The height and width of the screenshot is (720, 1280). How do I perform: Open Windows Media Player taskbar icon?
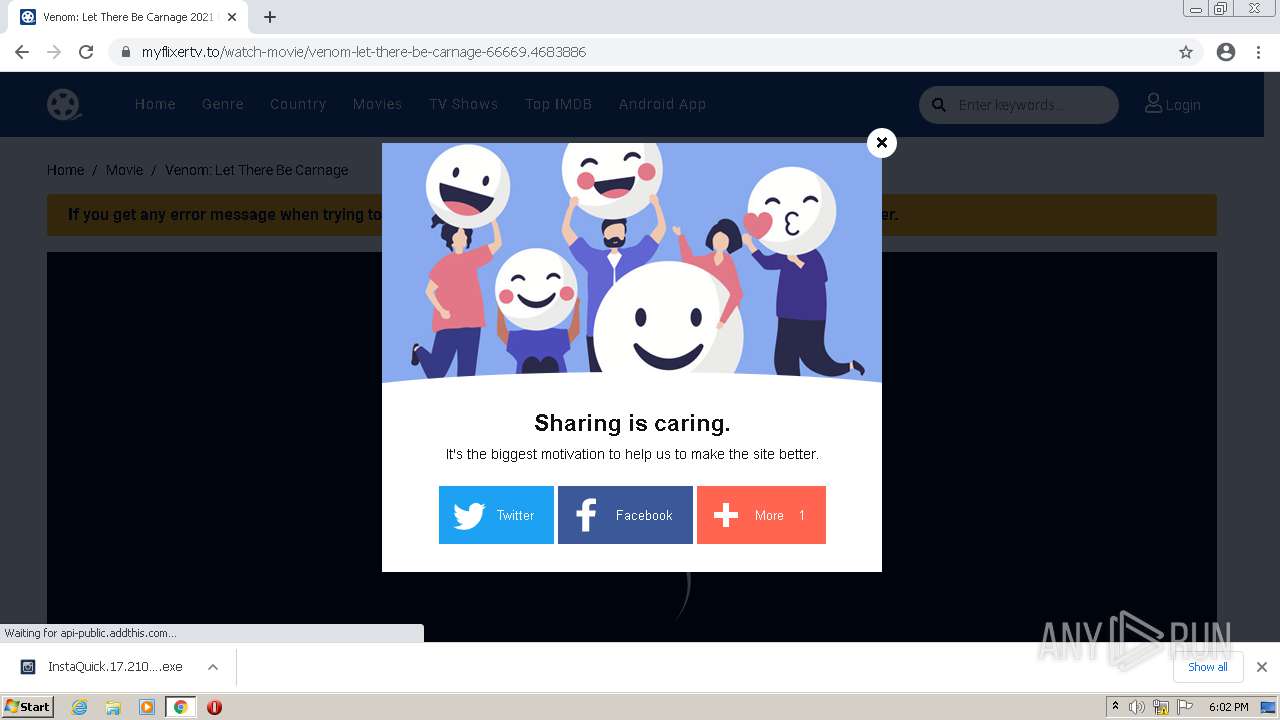[147, 707]
